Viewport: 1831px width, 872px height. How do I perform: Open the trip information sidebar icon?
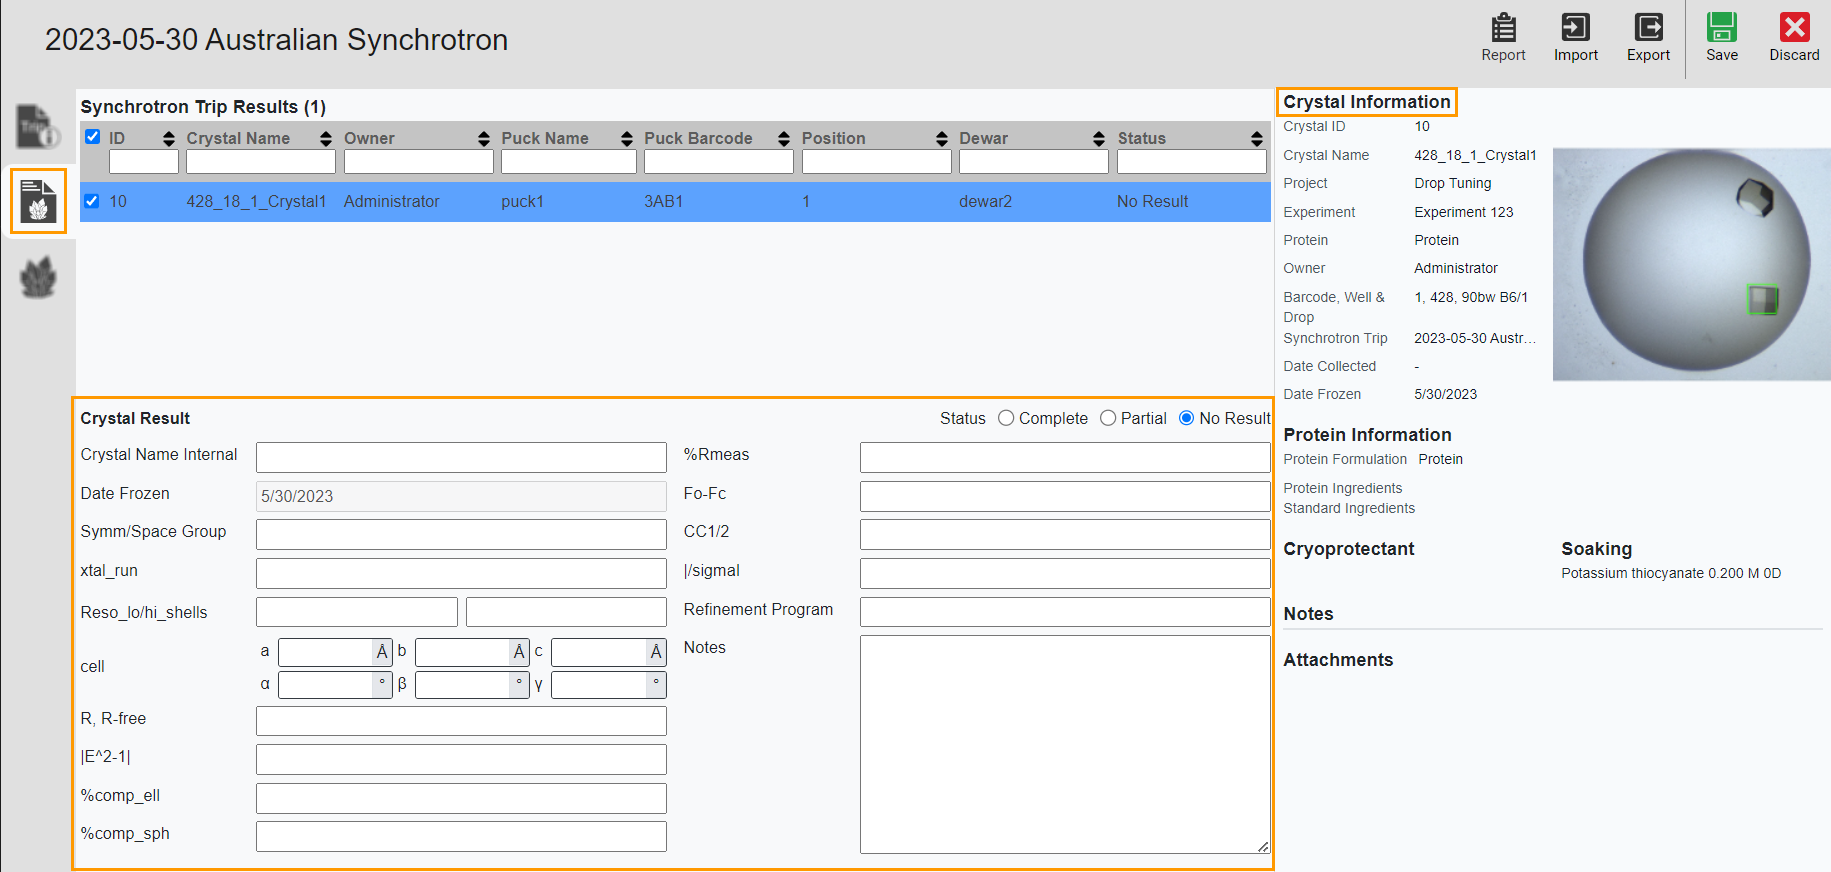[x=38, y=127]
